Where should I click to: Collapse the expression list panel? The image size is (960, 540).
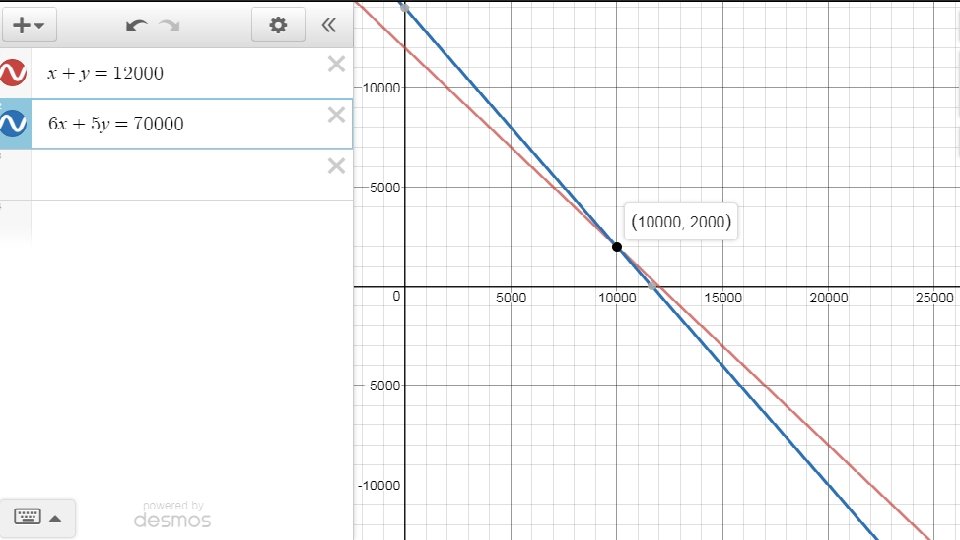pos(329,25)
